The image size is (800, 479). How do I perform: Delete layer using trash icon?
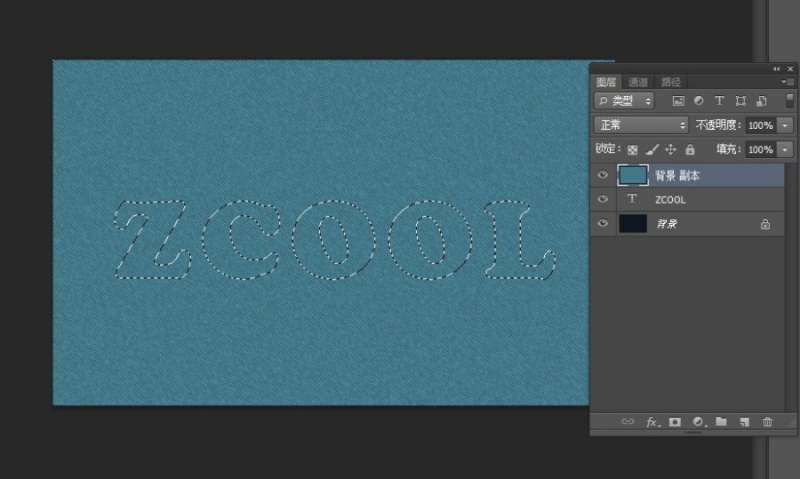767,422
